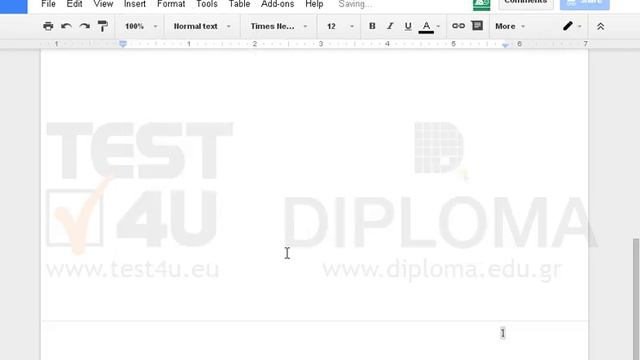Insert a link with the link icon
The height and width of the screenshot is (360, 640).
click(x=458, y=26)
